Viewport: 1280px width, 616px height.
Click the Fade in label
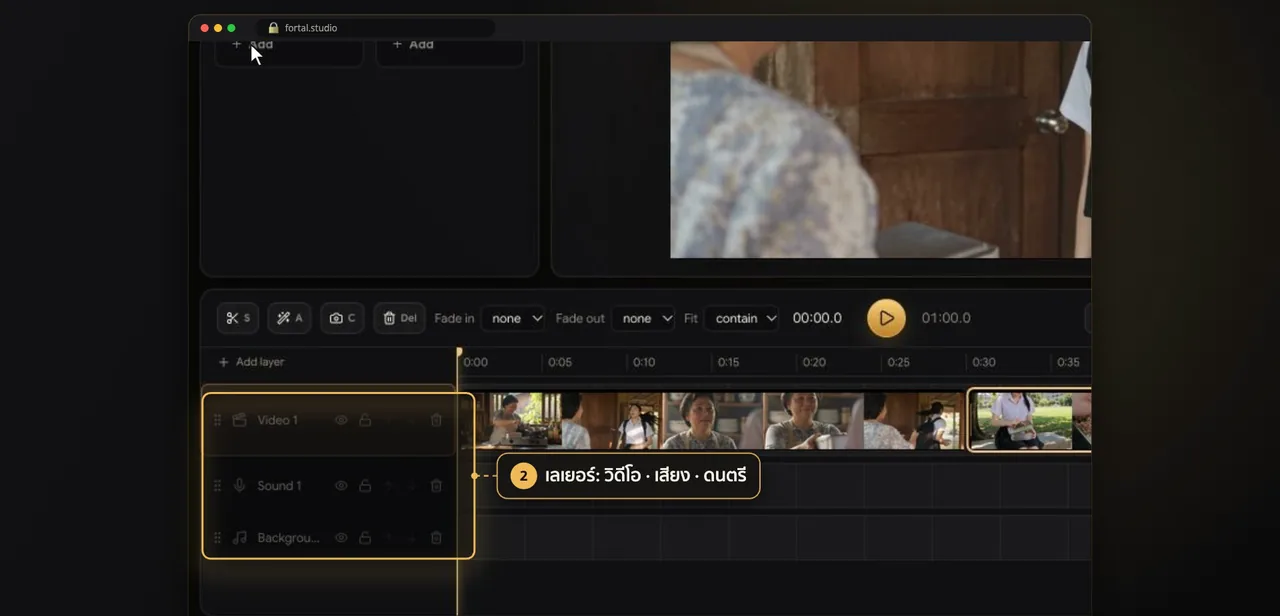pos(454,318)
